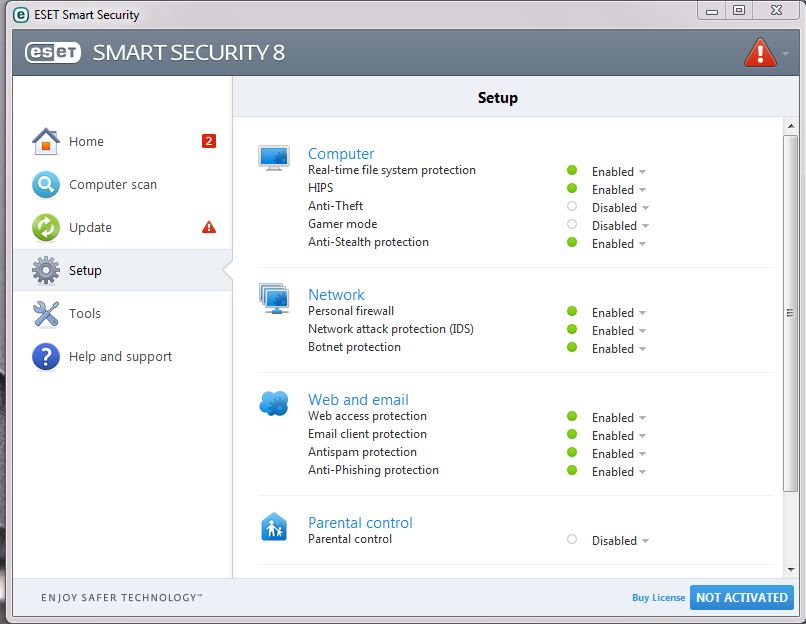This screenshot has height=624, width=806.
Task: Click the Help and support question icon
Action: click(46, 357)
